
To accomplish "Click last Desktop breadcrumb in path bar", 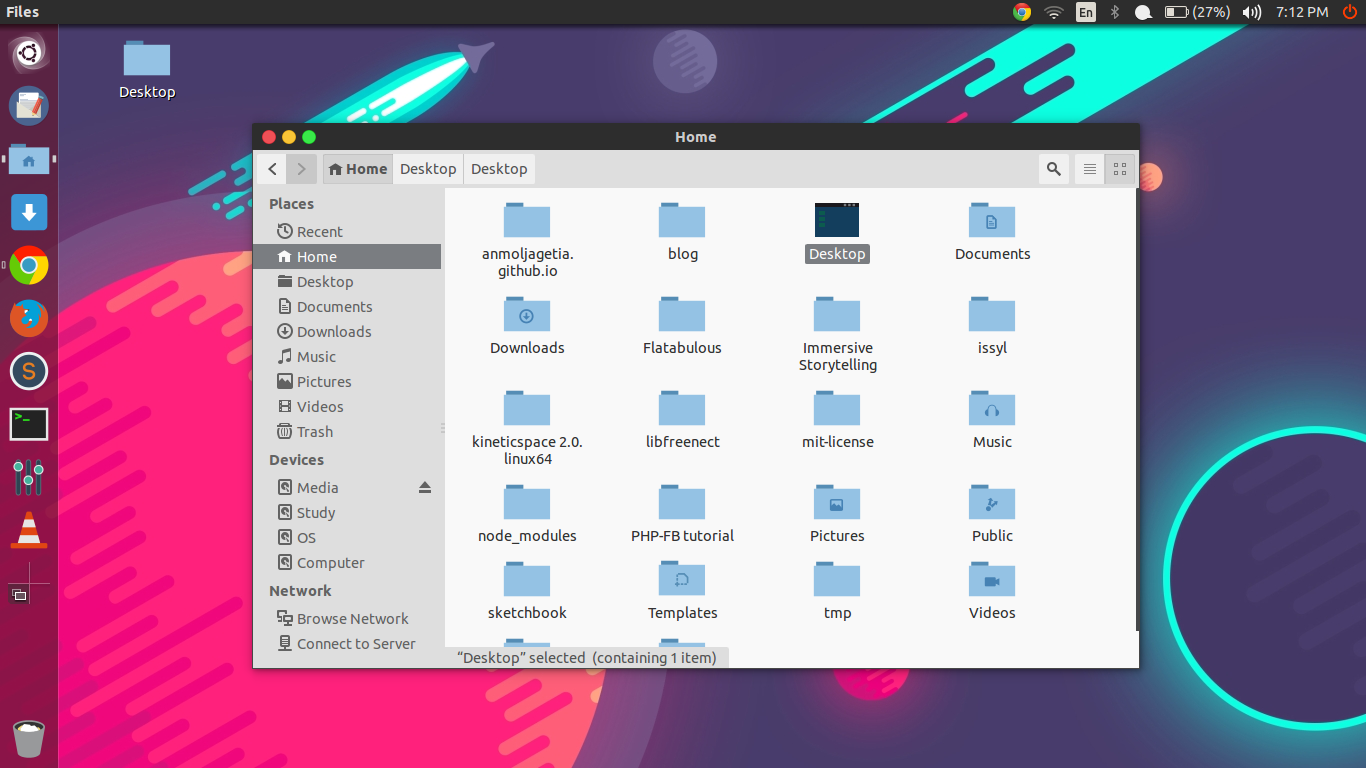I will click(x=499, y=169).
